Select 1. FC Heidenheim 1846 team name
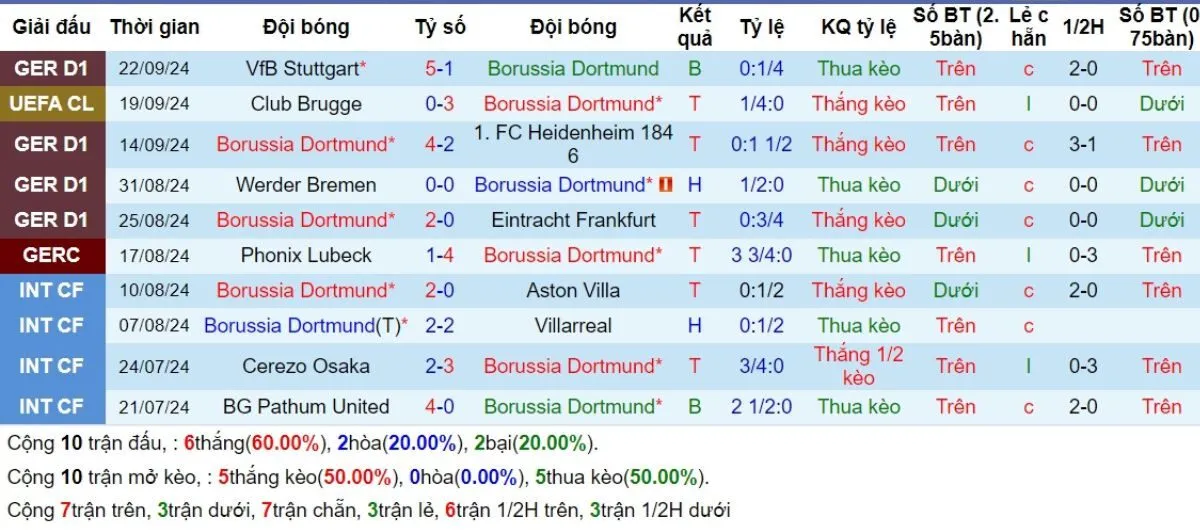The height and width of the screenshot is (530, 1200). [573, 144]
